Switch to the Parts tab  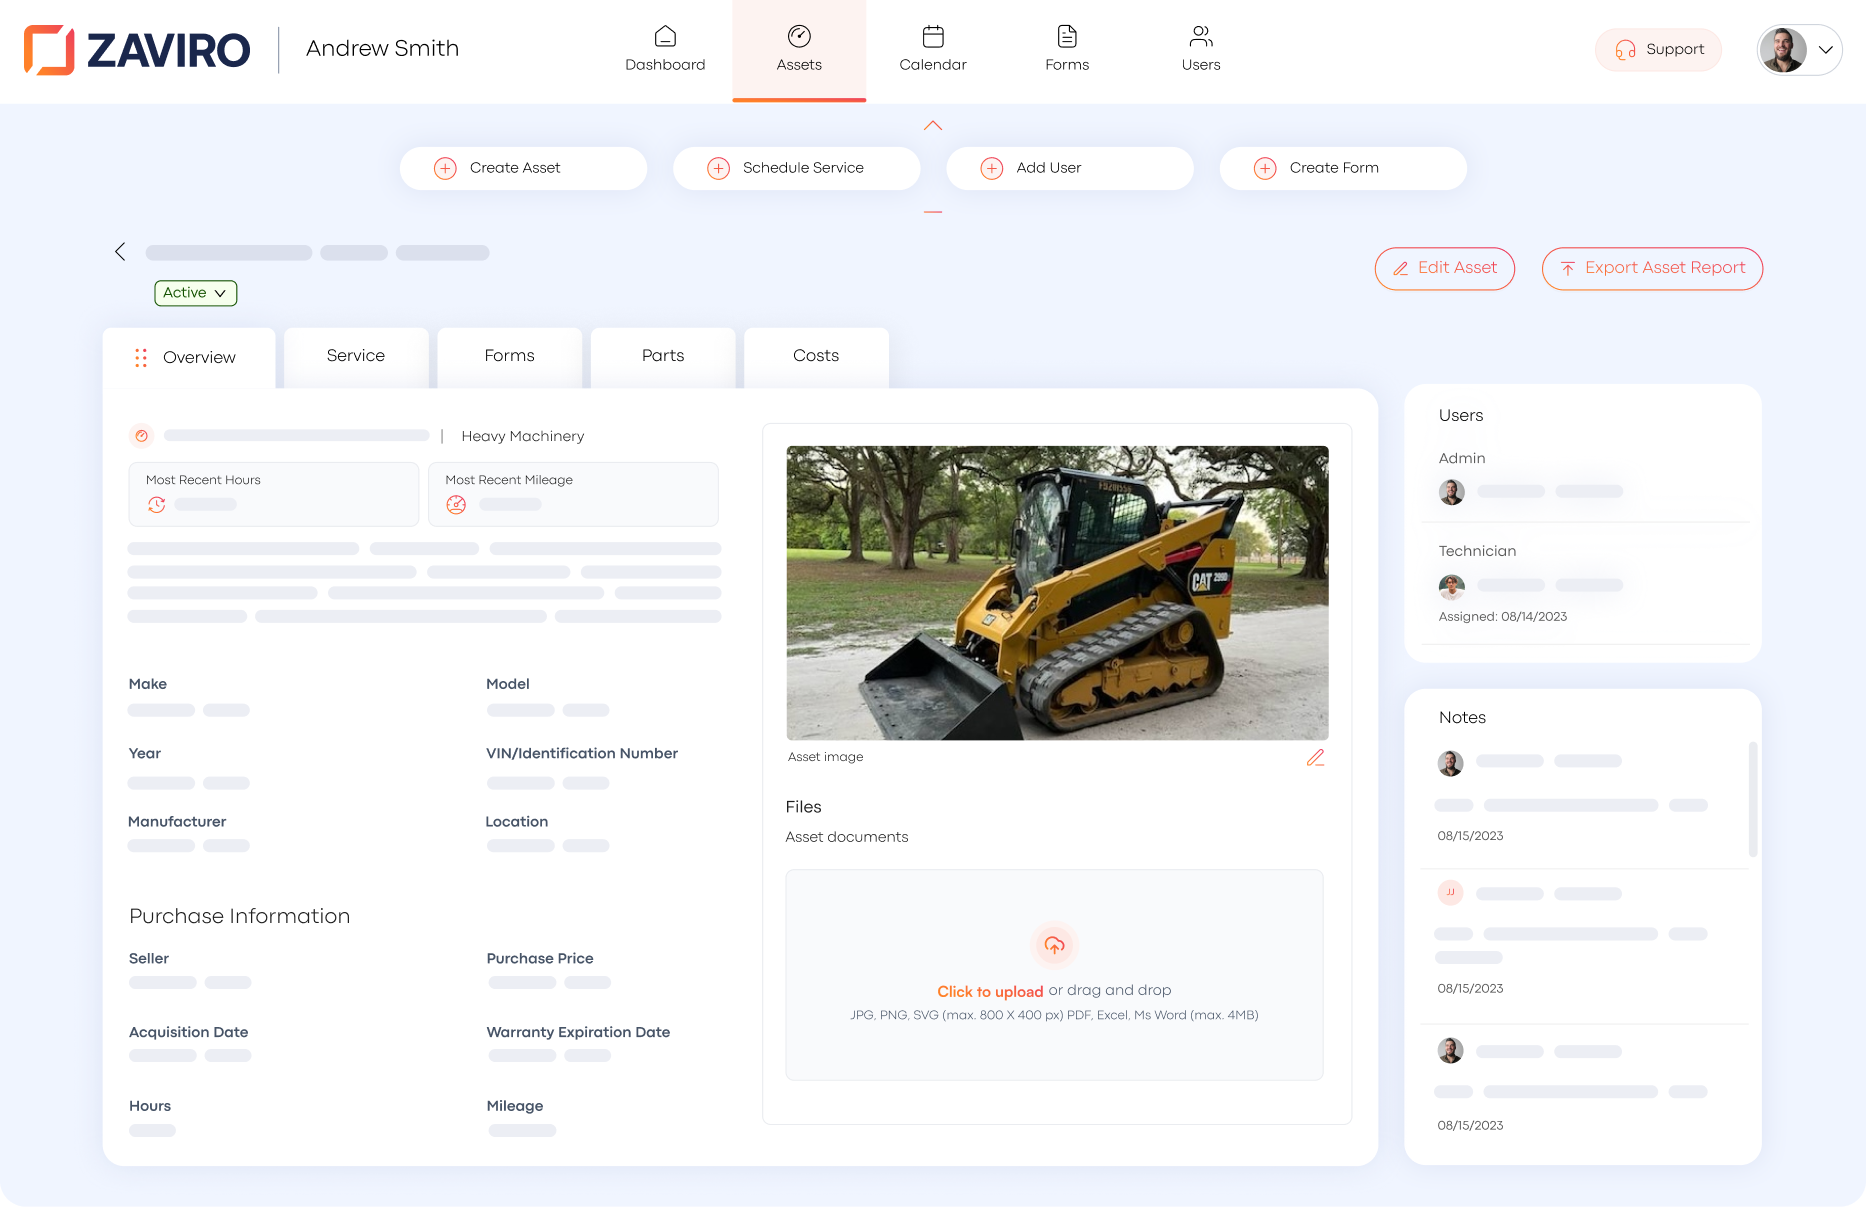(x=663, y=356)
